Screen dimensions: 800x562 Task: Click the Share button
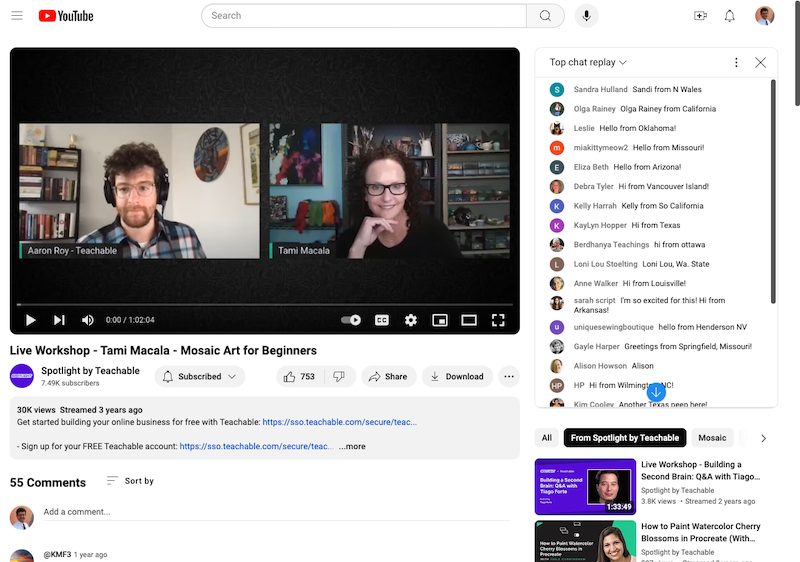388,377
